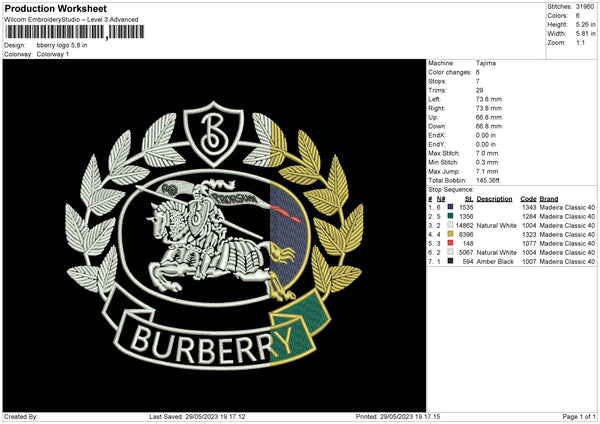Click "Natural White" in the 14862 stitches row
Viewport: 600px width, 424px height.
pos(496,226)
